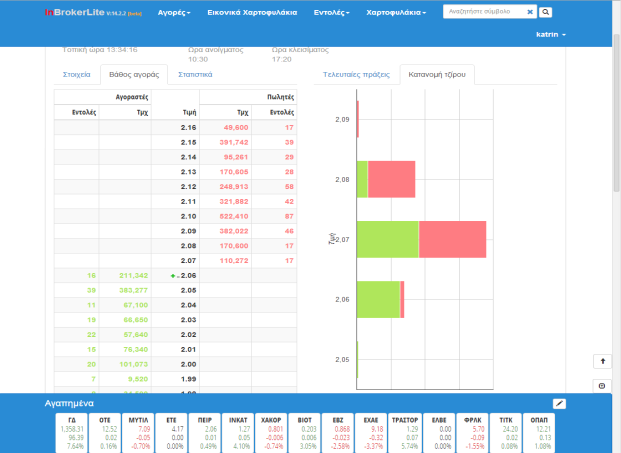Go to Εικονικά Χαρτοφυλάκια
The height and width of the screenshot is (453, 621).
point(250,13)
